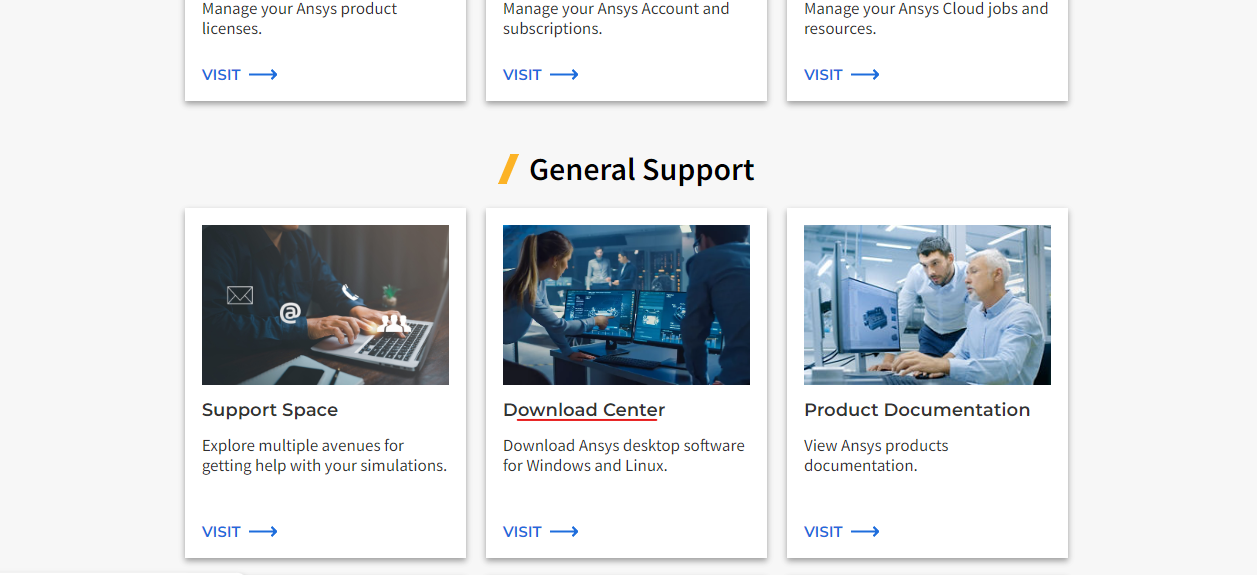Click the arrow icon in the Download Center card

point(564,532)
